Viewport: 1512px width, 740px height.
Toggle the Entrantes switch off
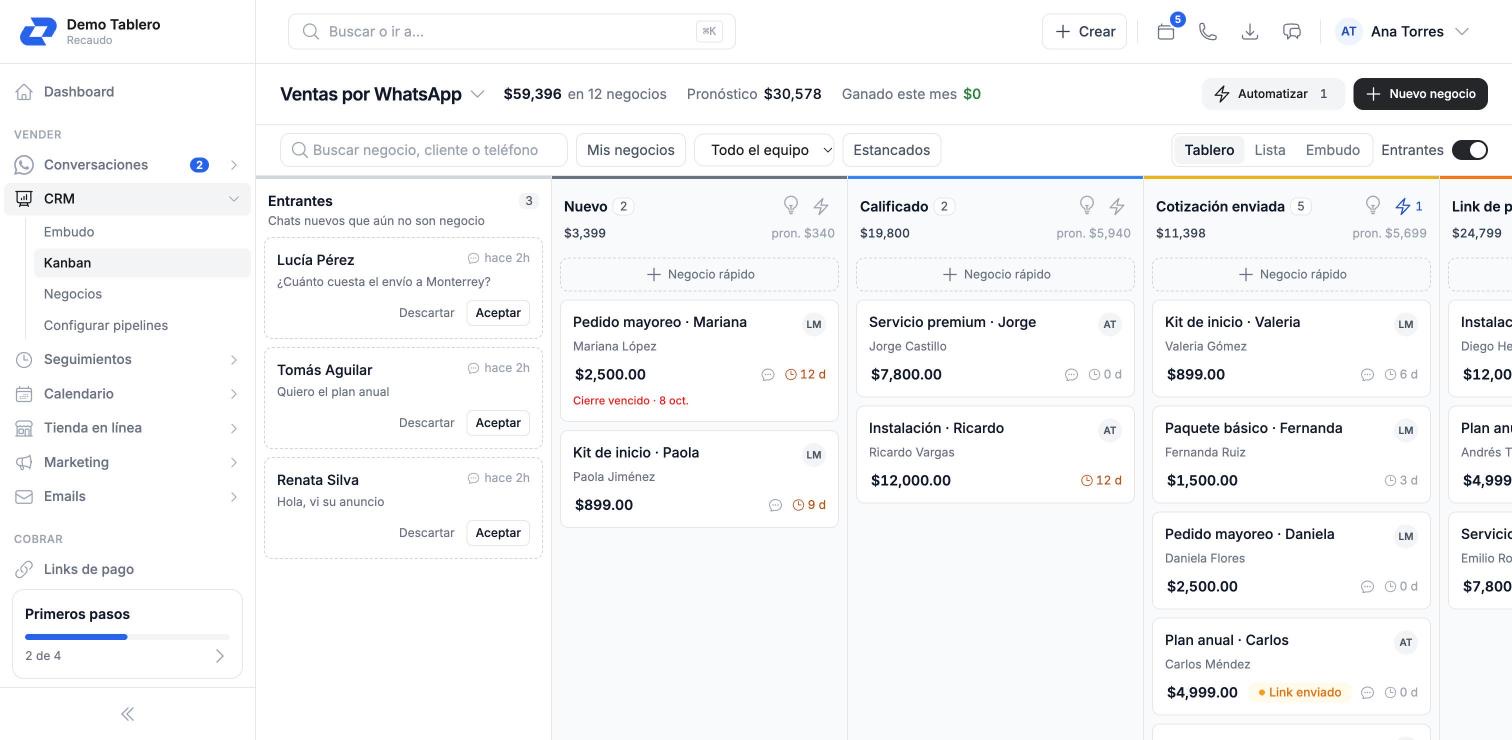pyautogui.click(x=1470, y=150)
